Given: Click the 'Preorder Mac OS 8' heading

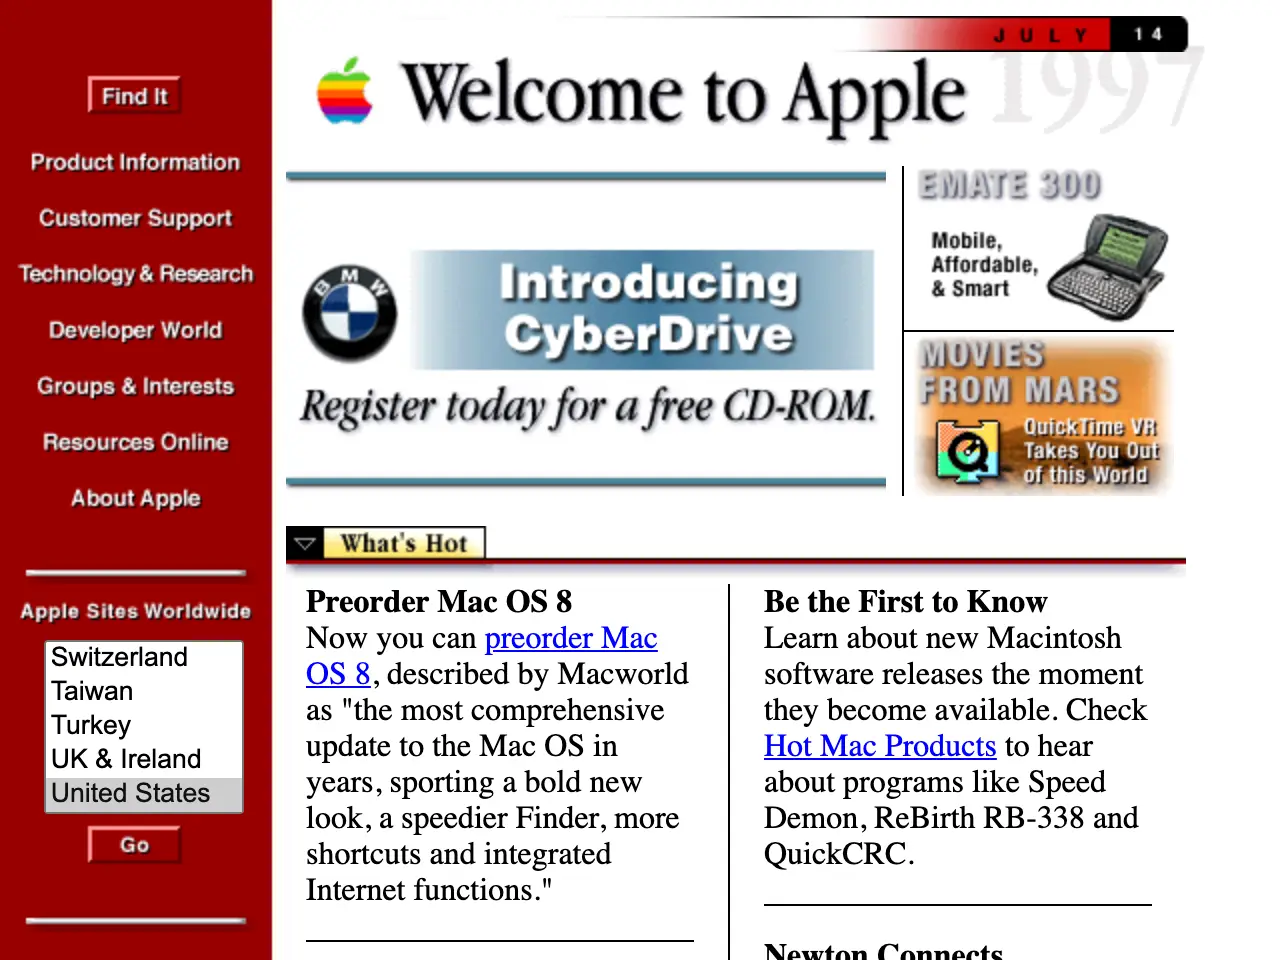Looking at the screenshot, I should (439, 602).
